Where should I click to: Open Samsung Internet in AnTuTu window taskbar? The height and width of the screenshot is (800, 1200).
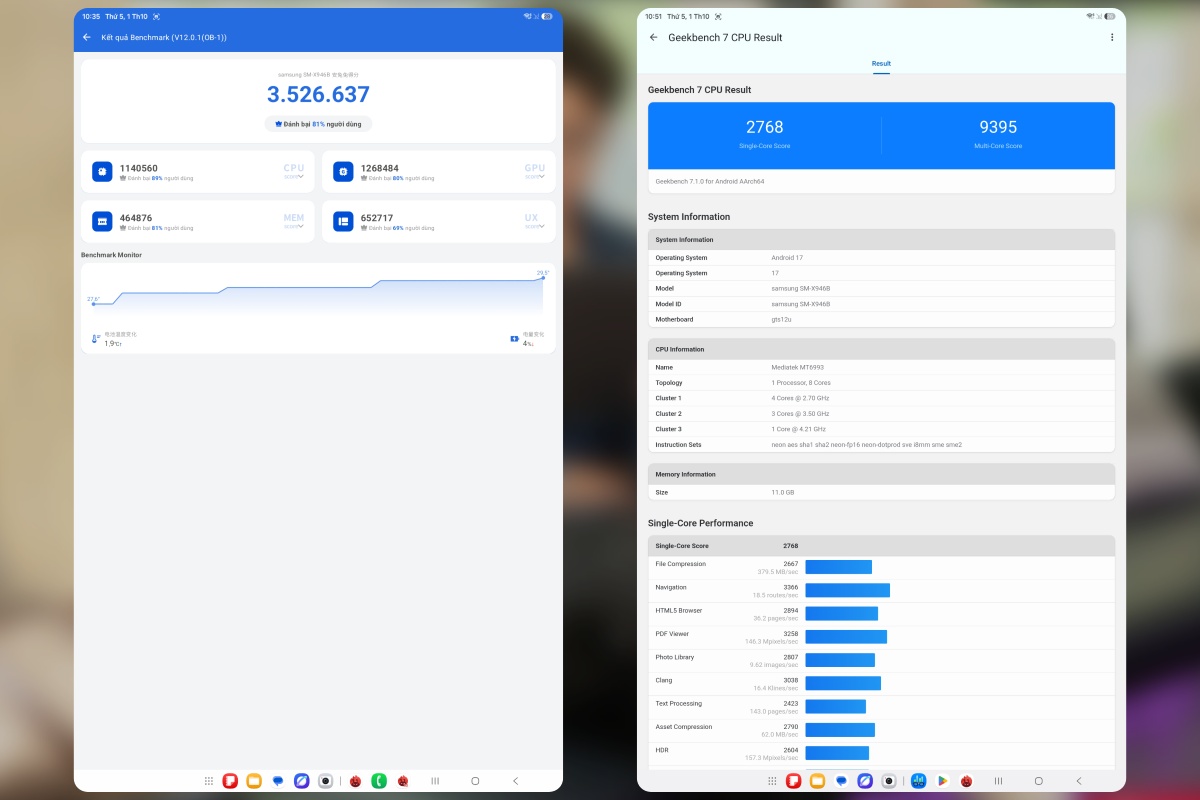(301, 781)
